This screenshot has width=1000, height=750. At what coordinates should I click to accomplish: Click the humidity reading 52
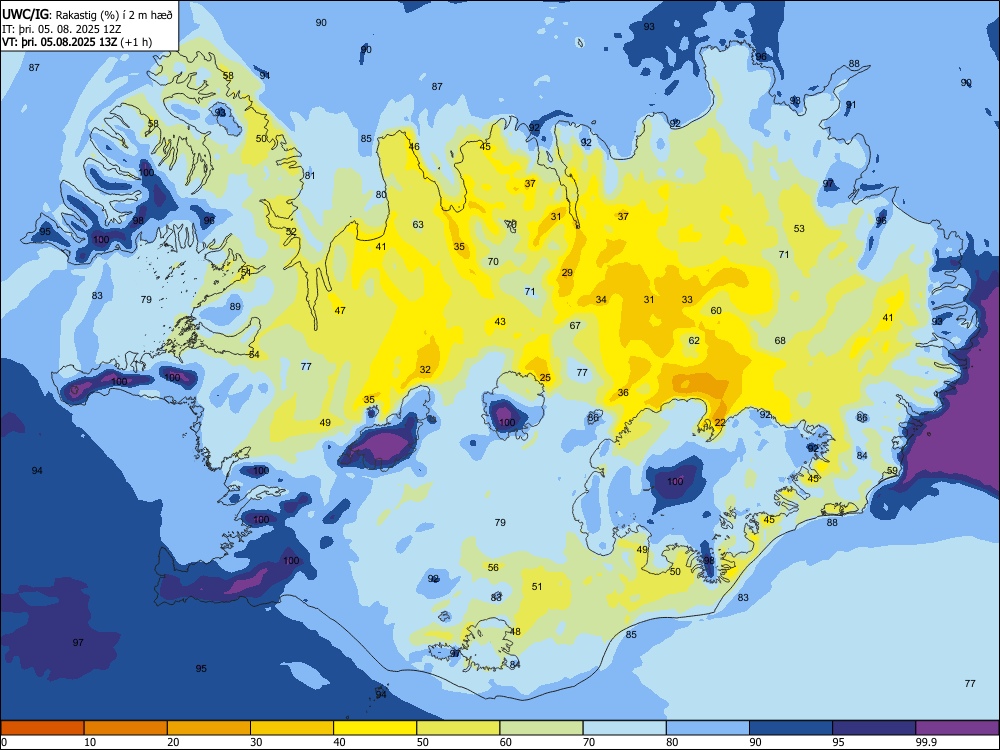(x=291, y=232)
